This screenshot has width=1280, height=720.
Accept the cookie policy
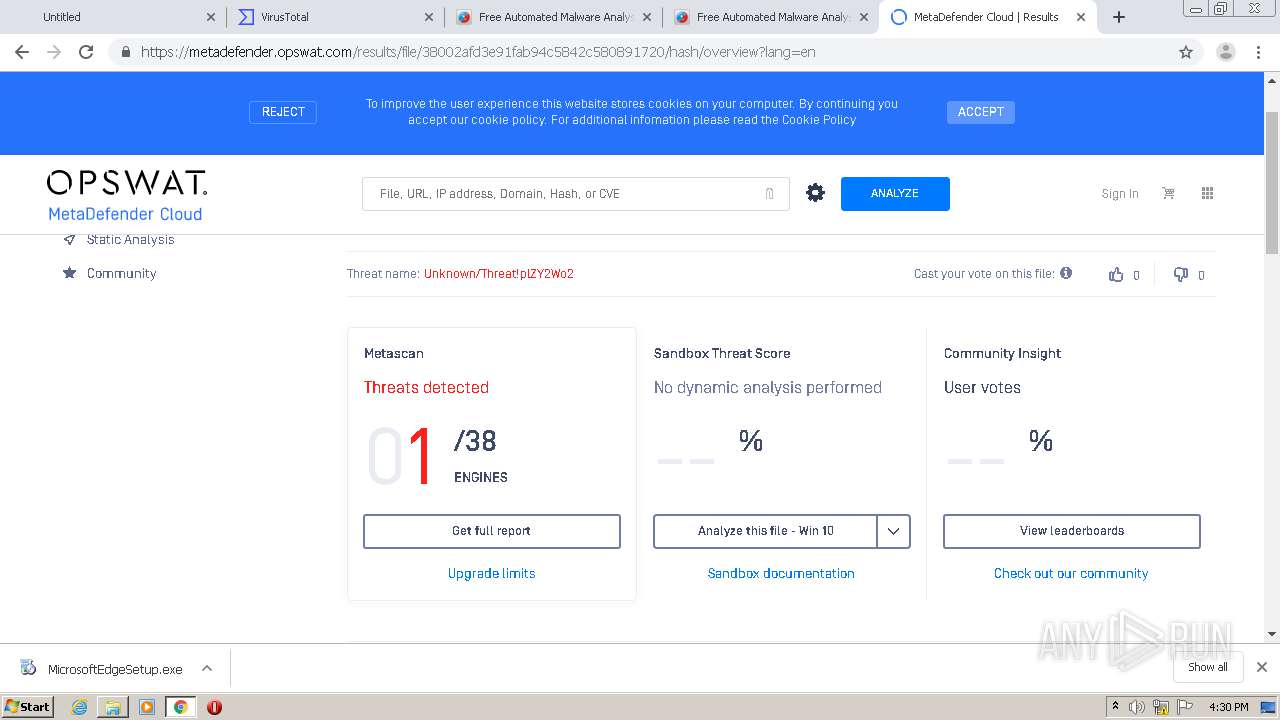tap(981, 112)
